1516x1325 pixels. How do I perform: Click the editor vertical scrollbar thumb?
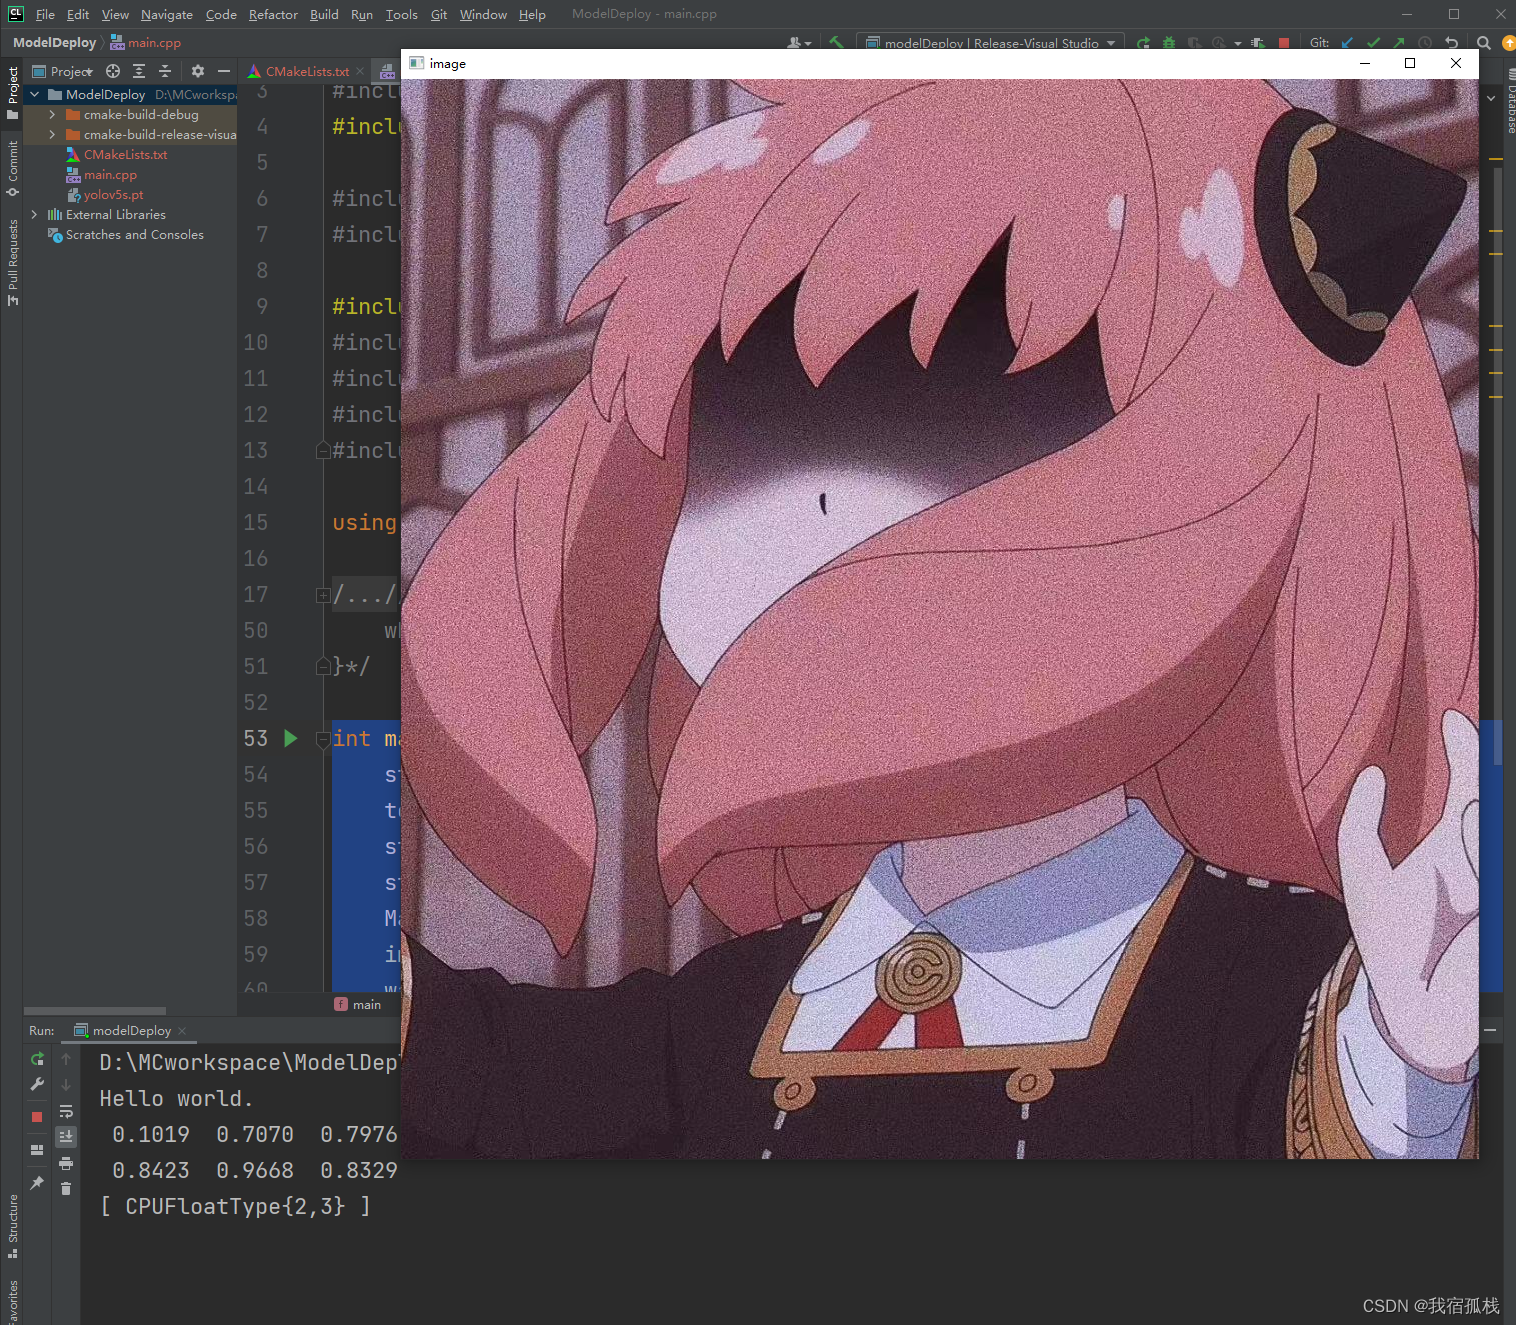[1497, 465]
